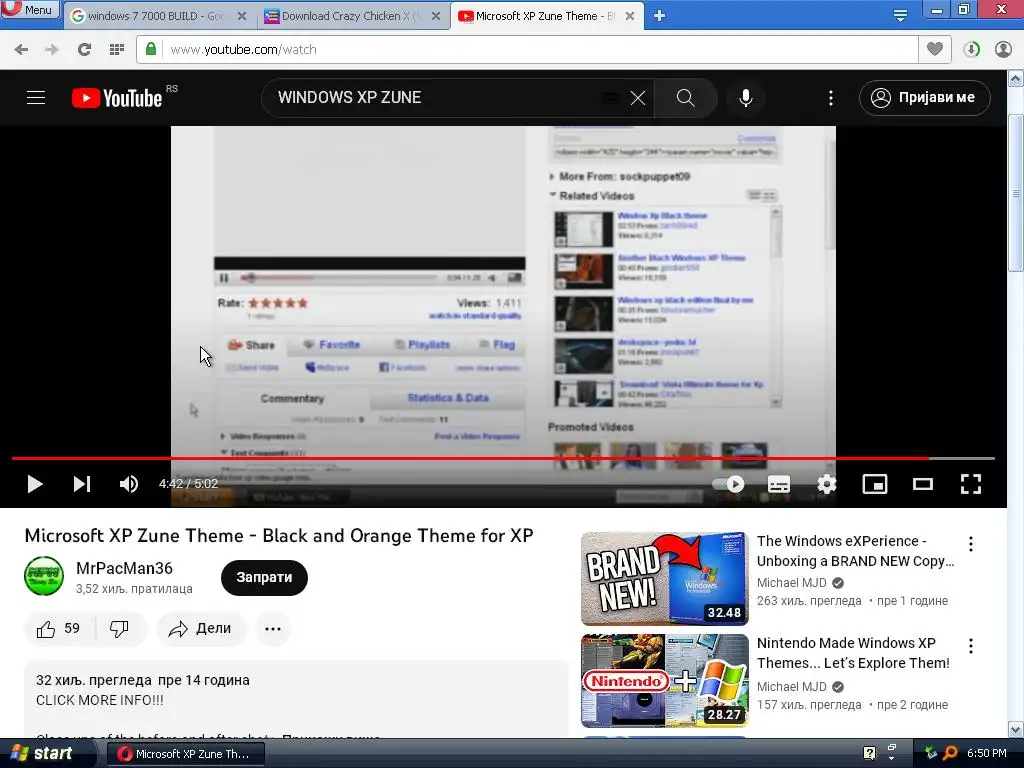This screenshot has width=1024, height=768.
Task: Close the 'Download Crazy Chicken X' tab
Action: coord(436,16)
